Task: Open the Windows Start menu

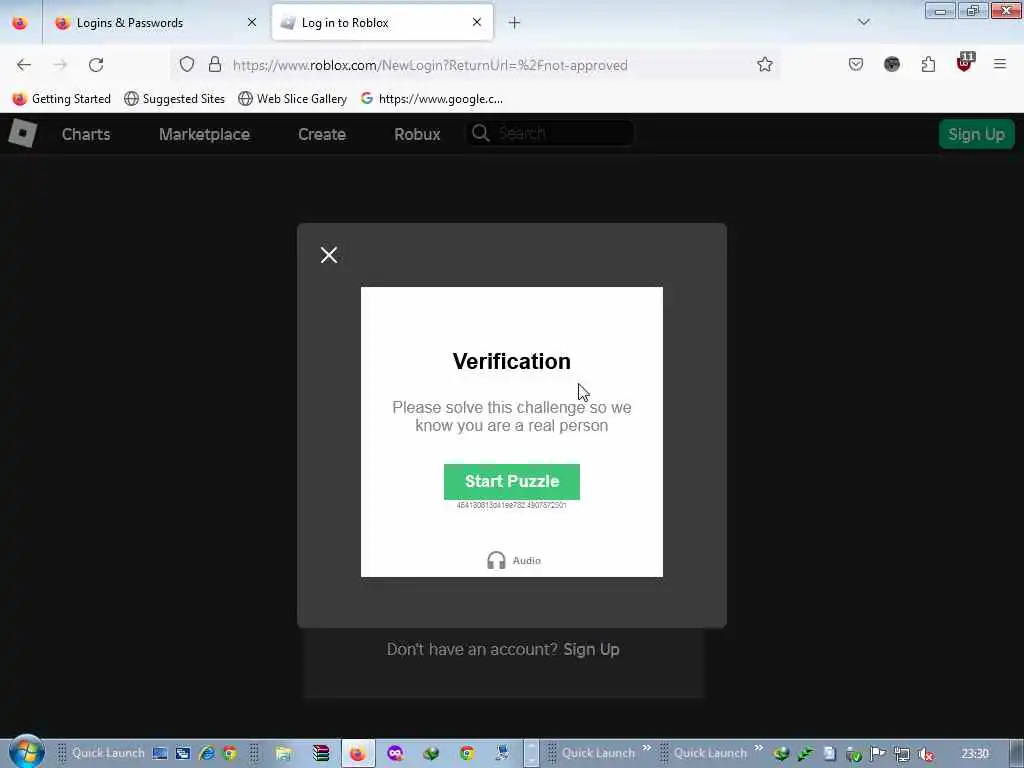Action: click(26, 752)
